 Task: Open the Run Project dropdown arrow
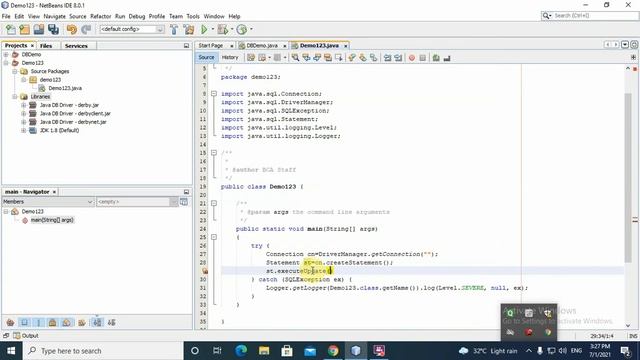(x=213, y=29)
